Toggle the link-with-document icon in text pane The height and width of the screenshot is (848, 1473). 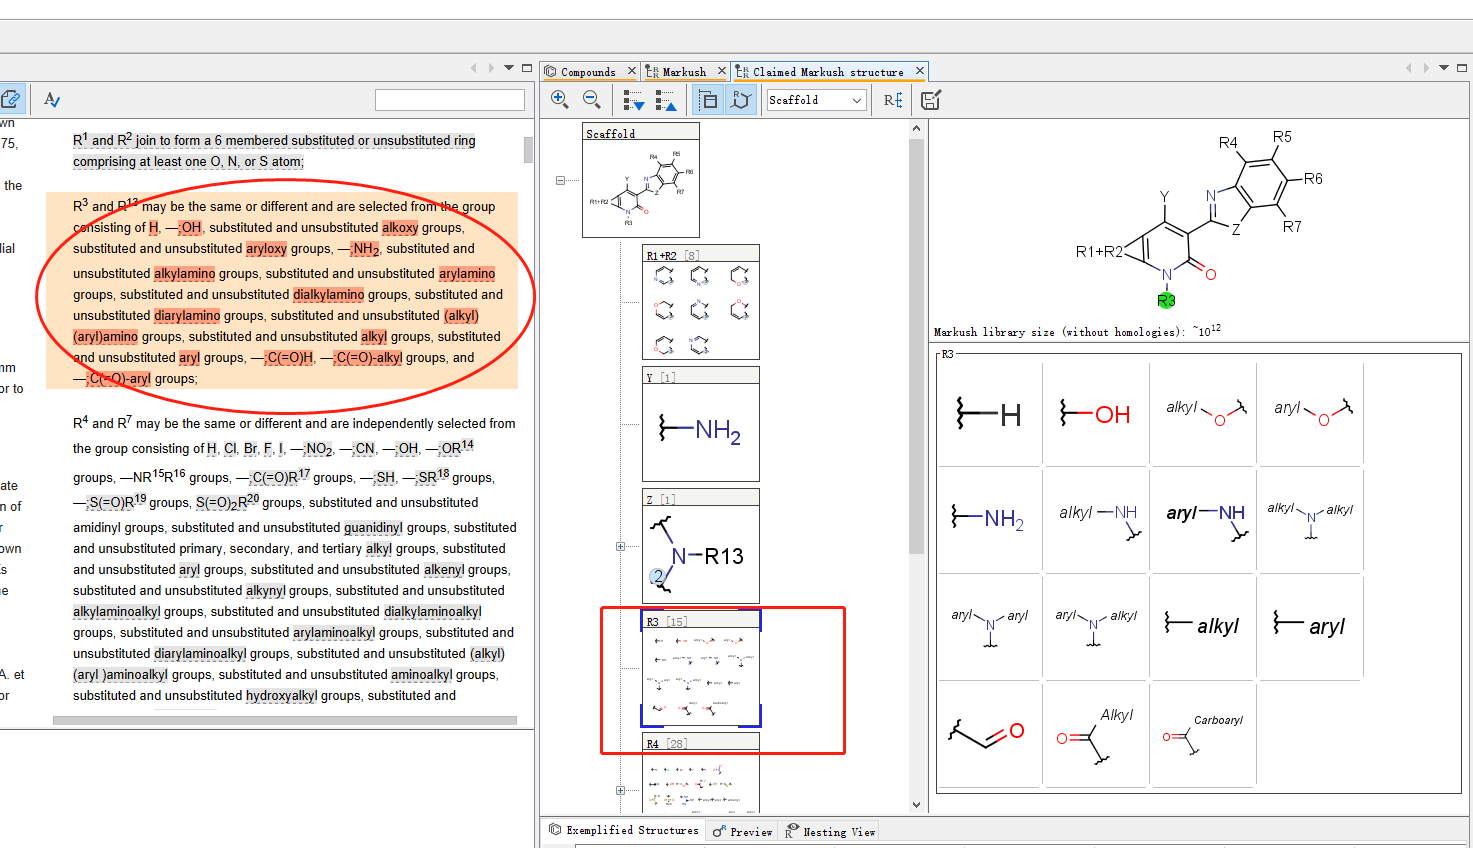(10, 99)
